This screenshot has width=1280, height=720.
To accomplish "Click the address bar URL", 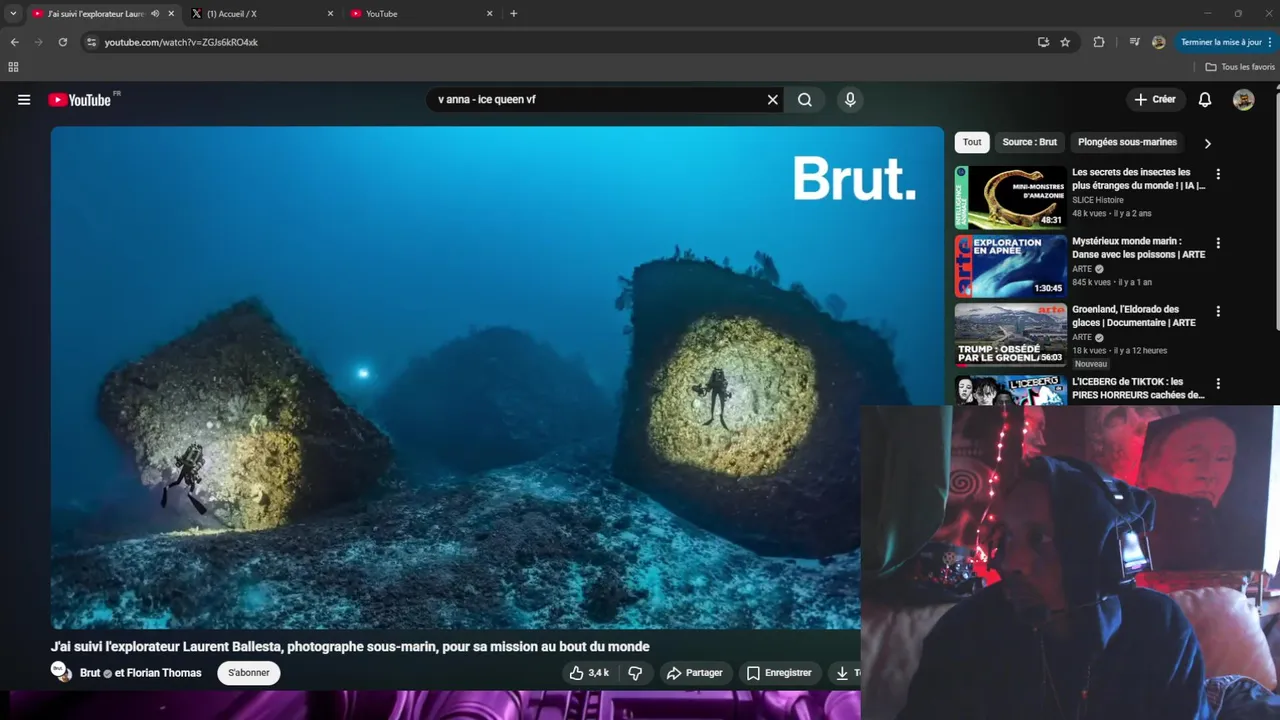I will [181, 42].
